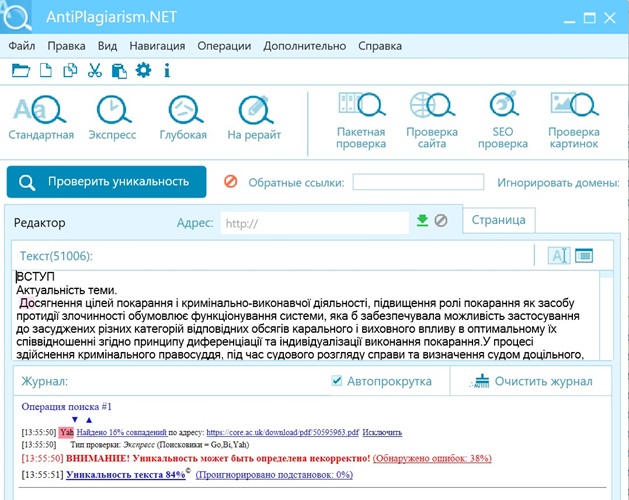629x500 pixels.
Task: Run the На рерайт check
Action: [x=254, y=118]
